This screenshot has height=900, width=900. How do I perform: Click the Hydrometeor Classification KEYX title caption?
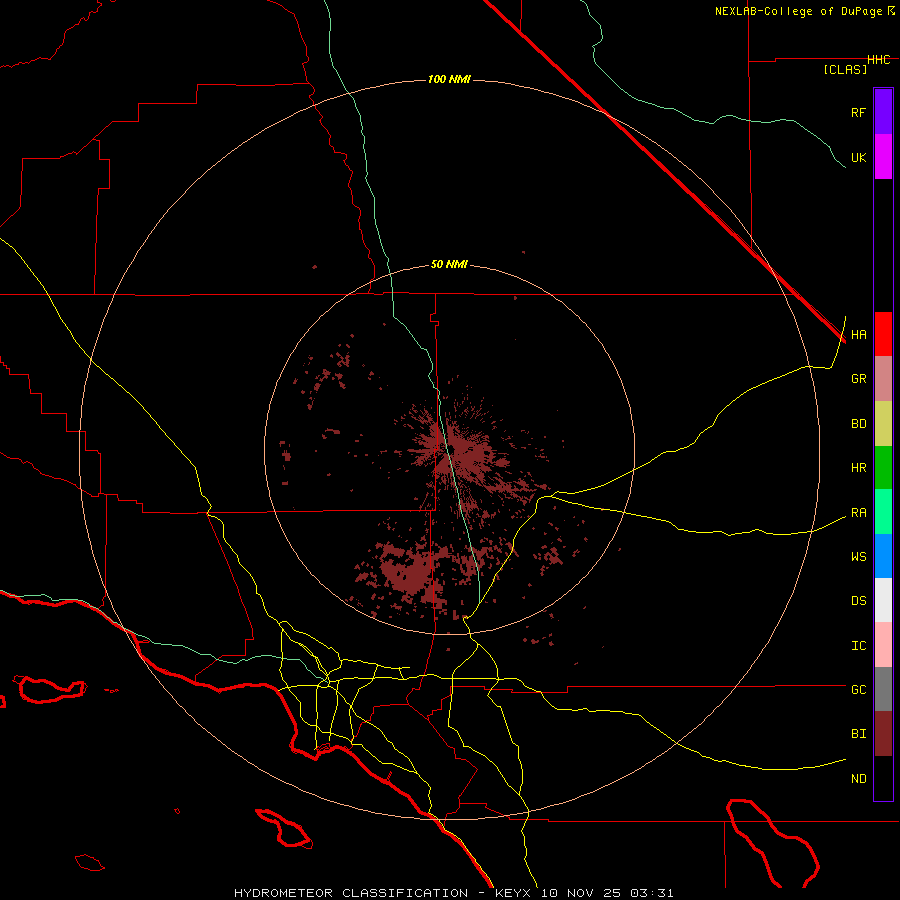pyautogui.click(x=453, y=893)
